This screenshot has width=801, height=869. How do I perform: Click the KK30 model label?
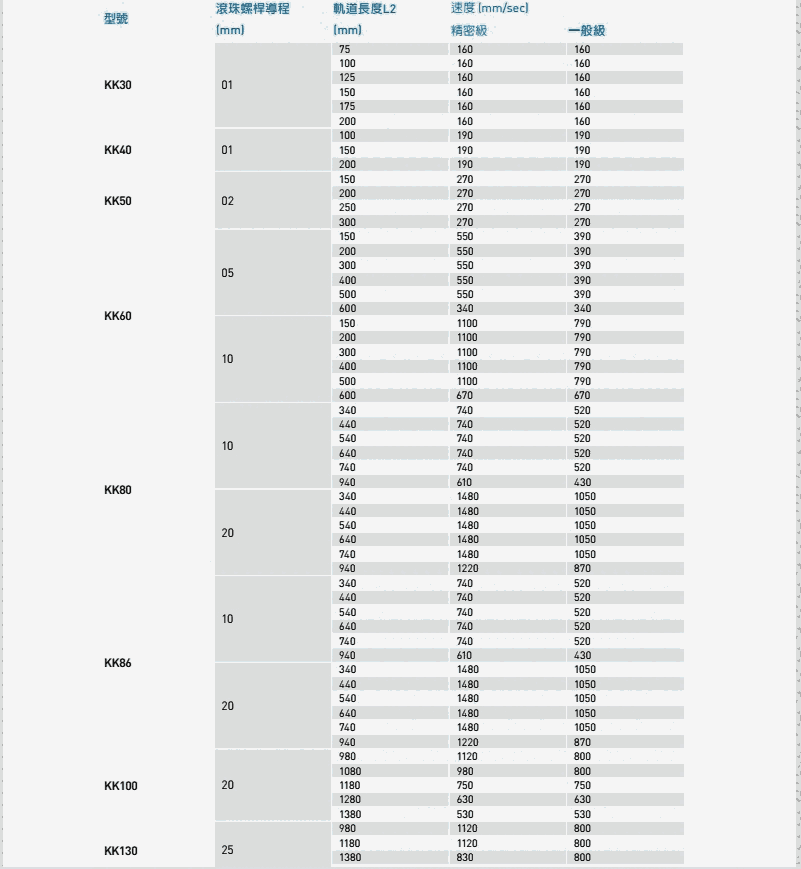pos(117,85)
